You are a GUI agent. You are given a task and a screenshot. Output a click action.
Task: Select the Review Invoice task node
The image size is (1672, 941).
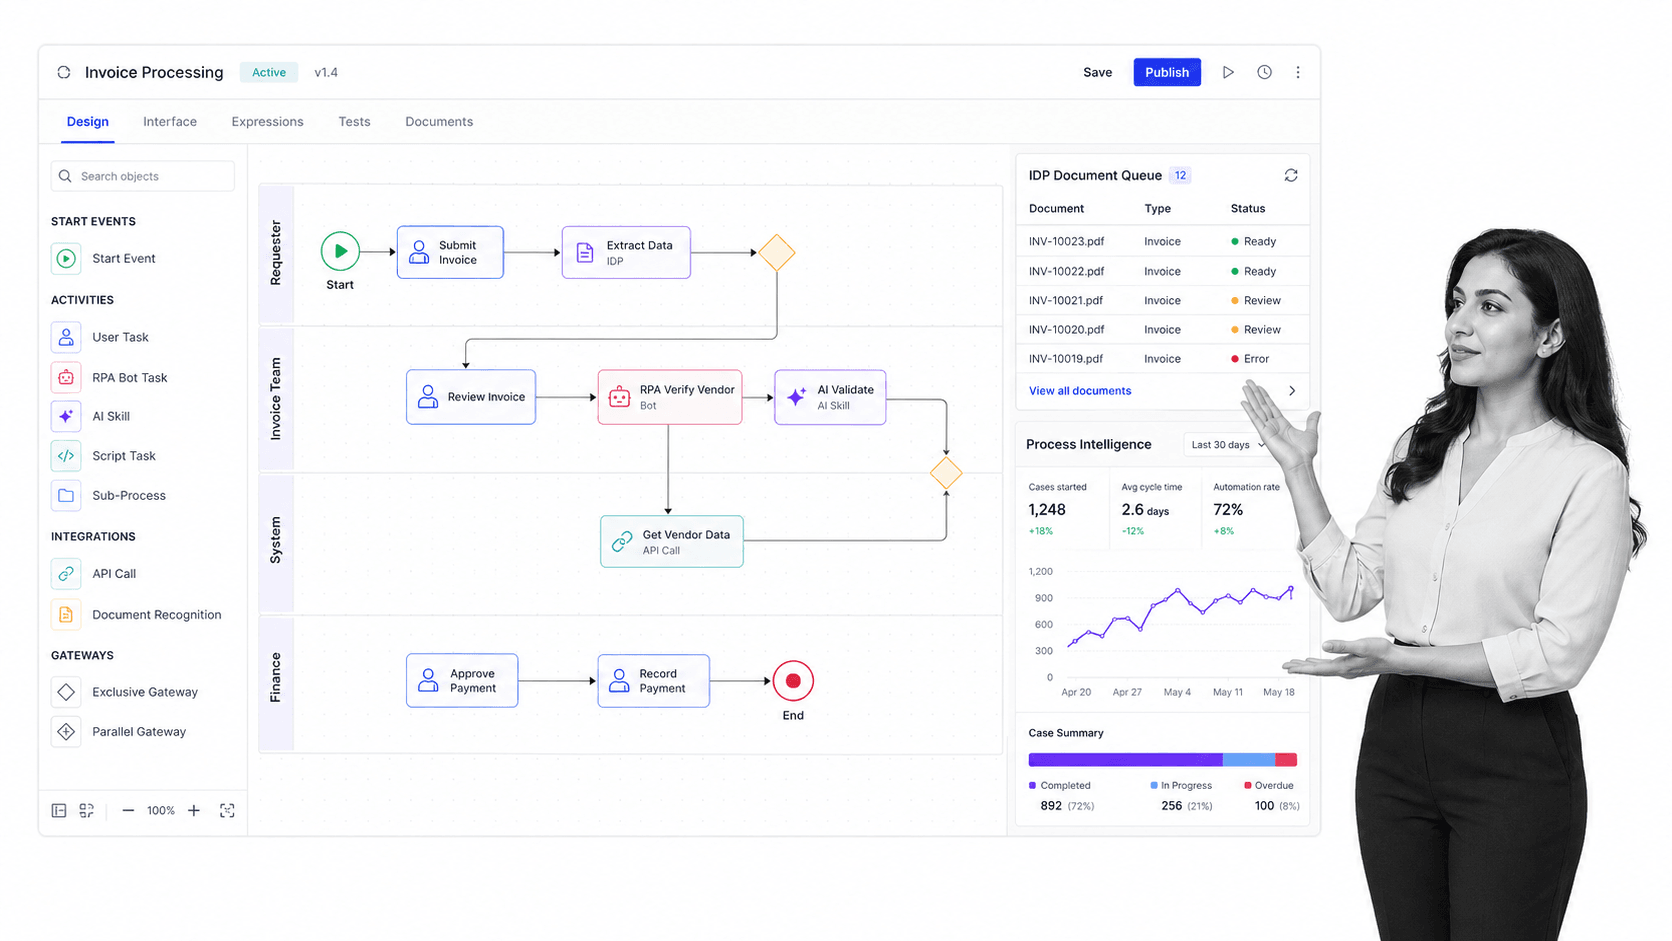click(x=471, y=397)
